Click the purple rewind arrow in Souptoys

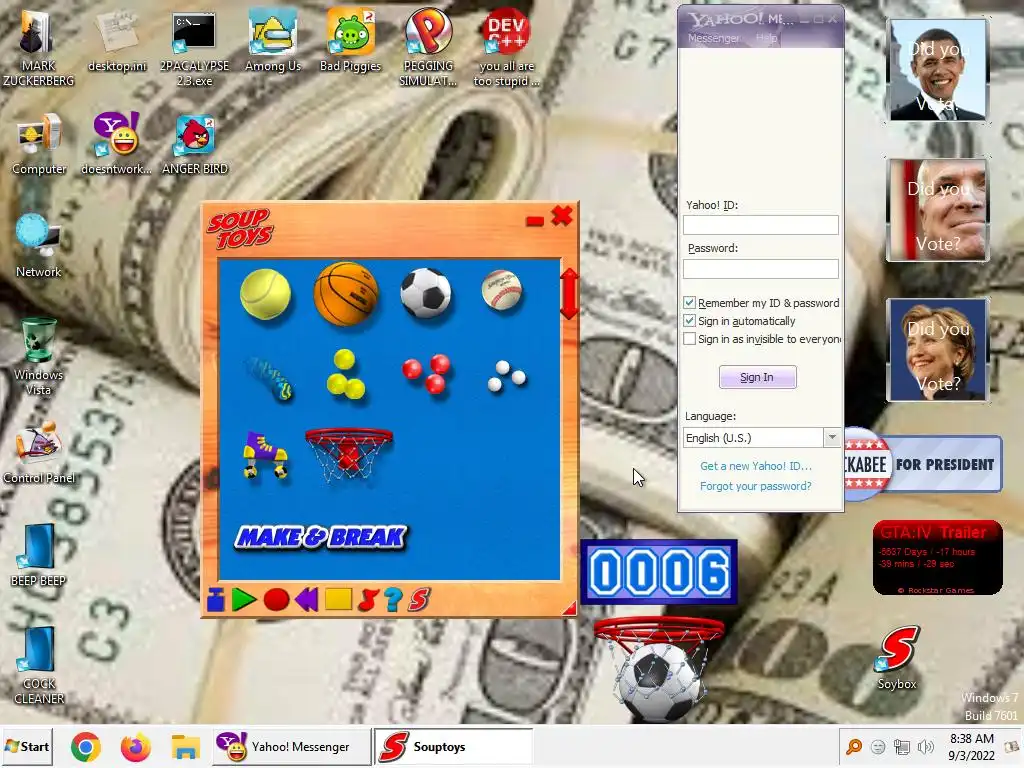click(x=306, y=600)
